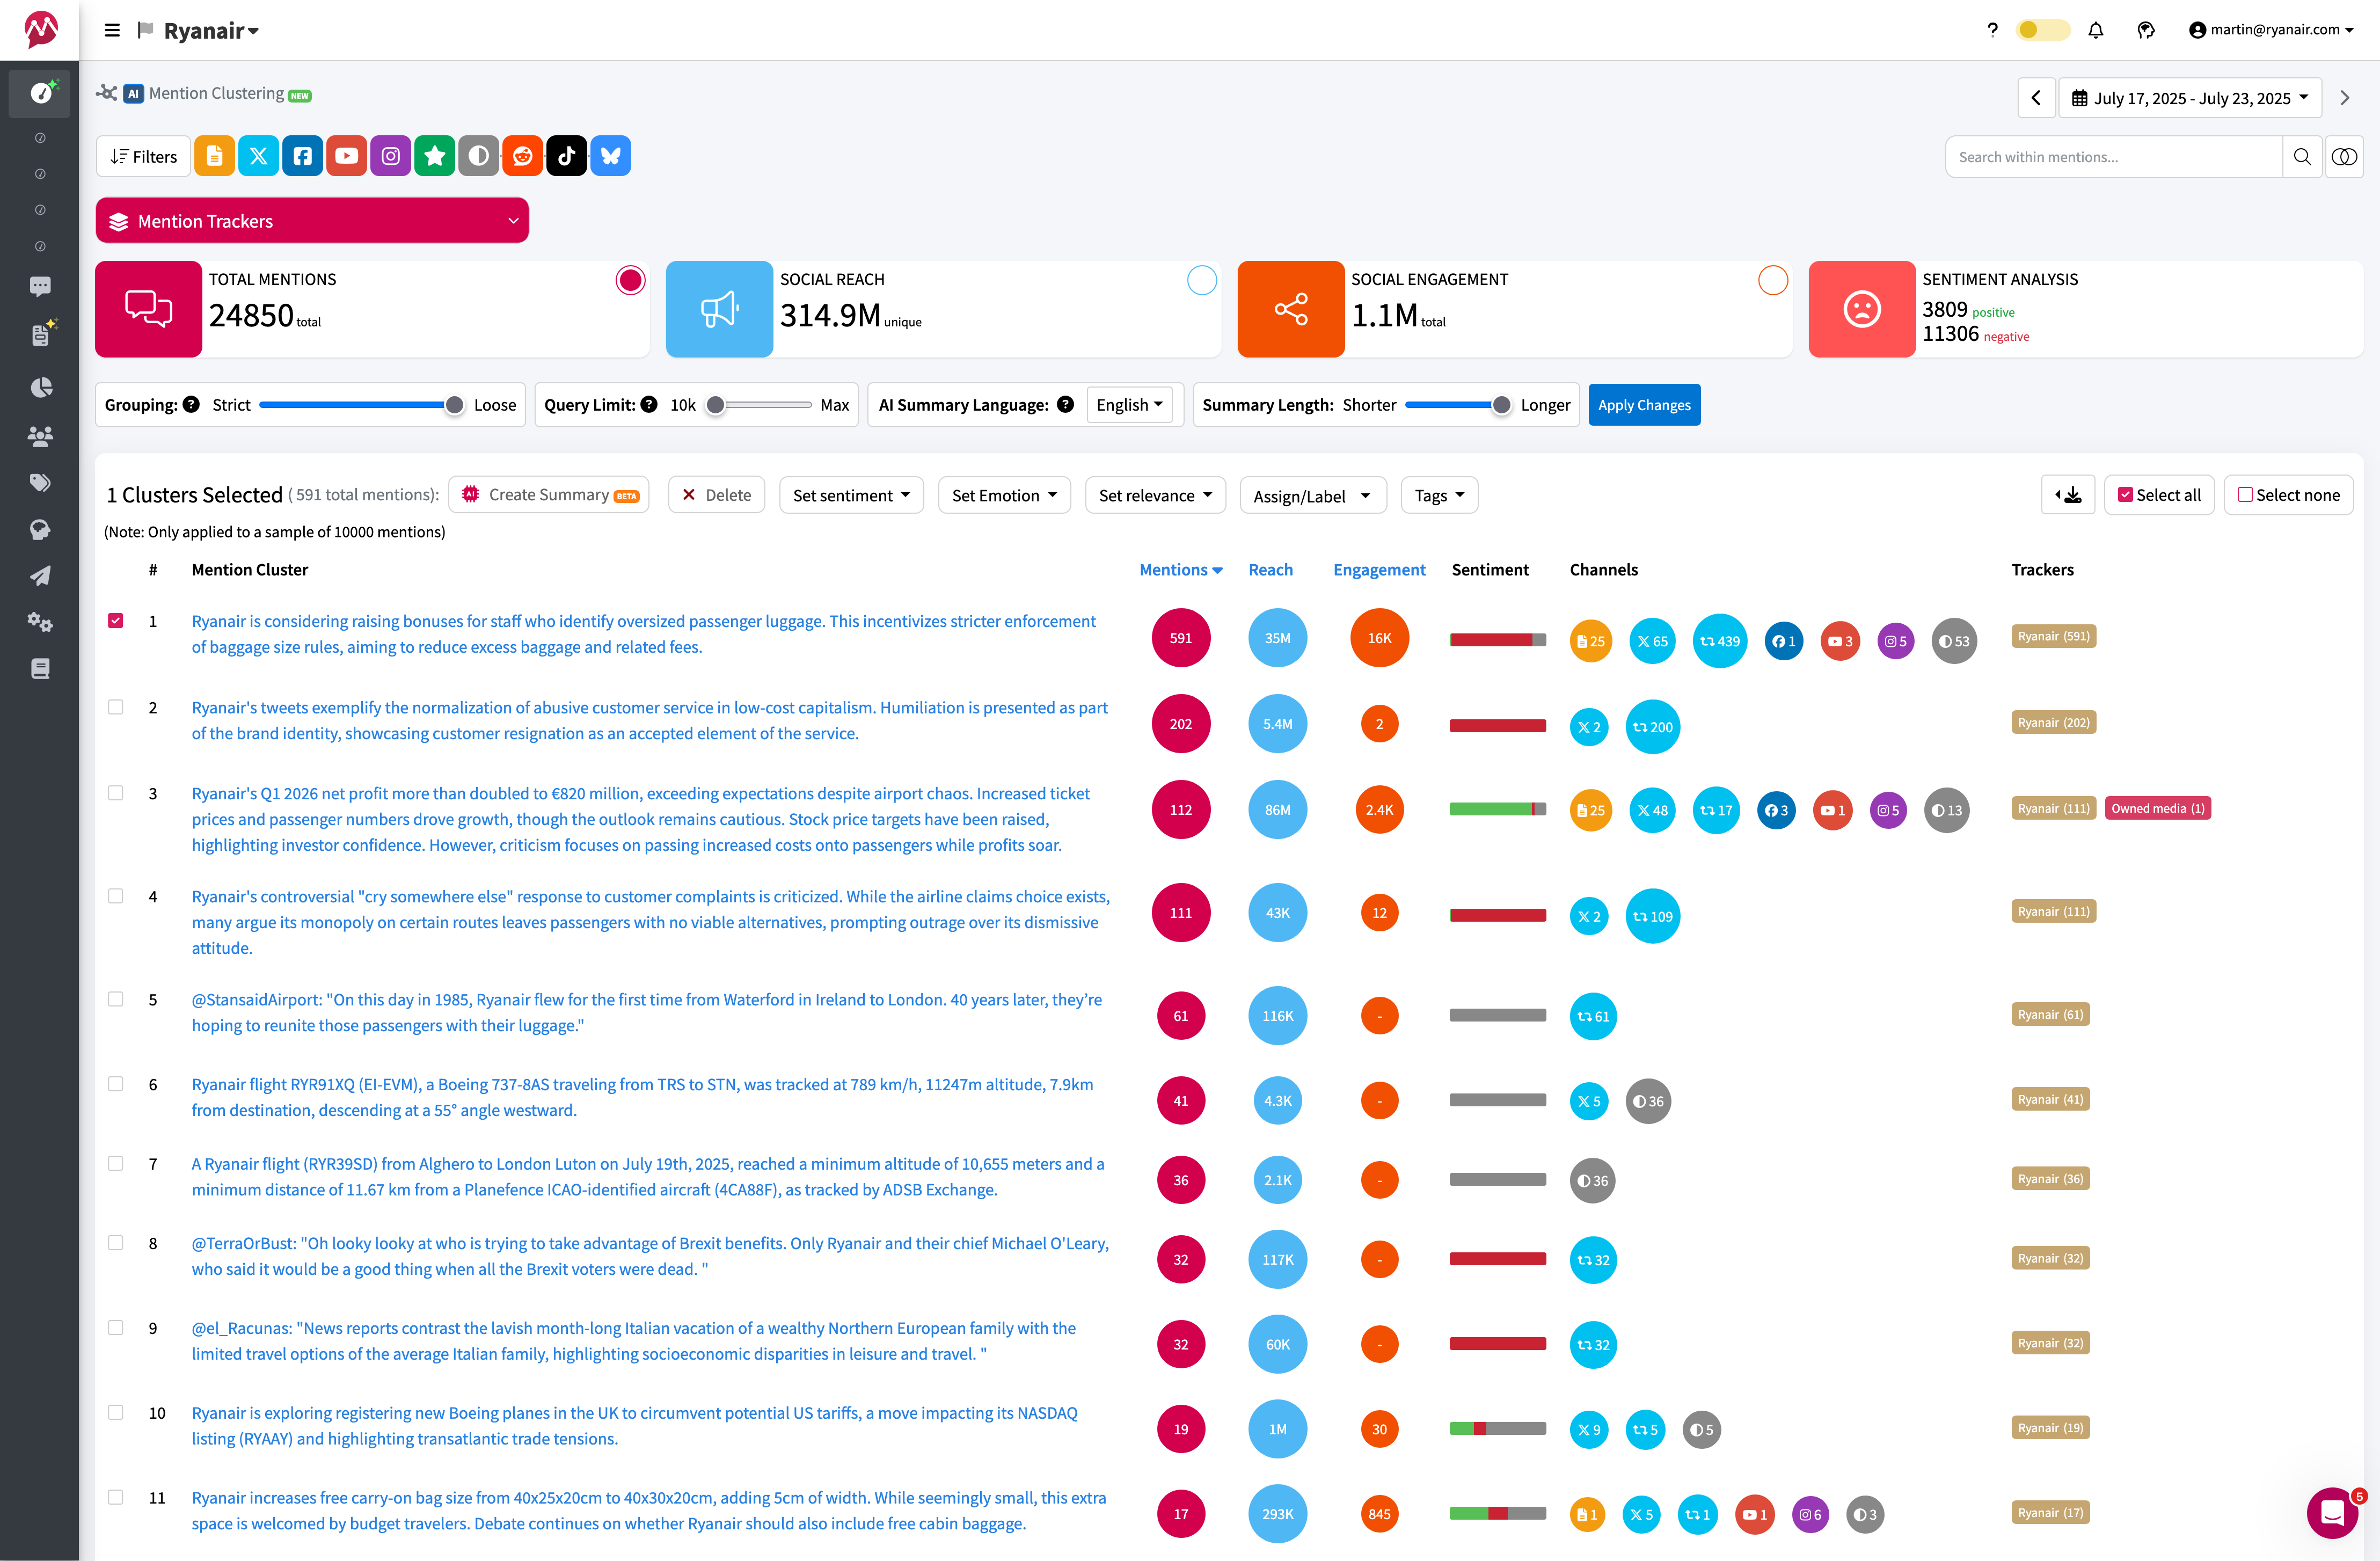The width and height of the screenshot is (2380, 1561).
Task: Toggle the Instagram channel filter icon
Action: [390, 156]
